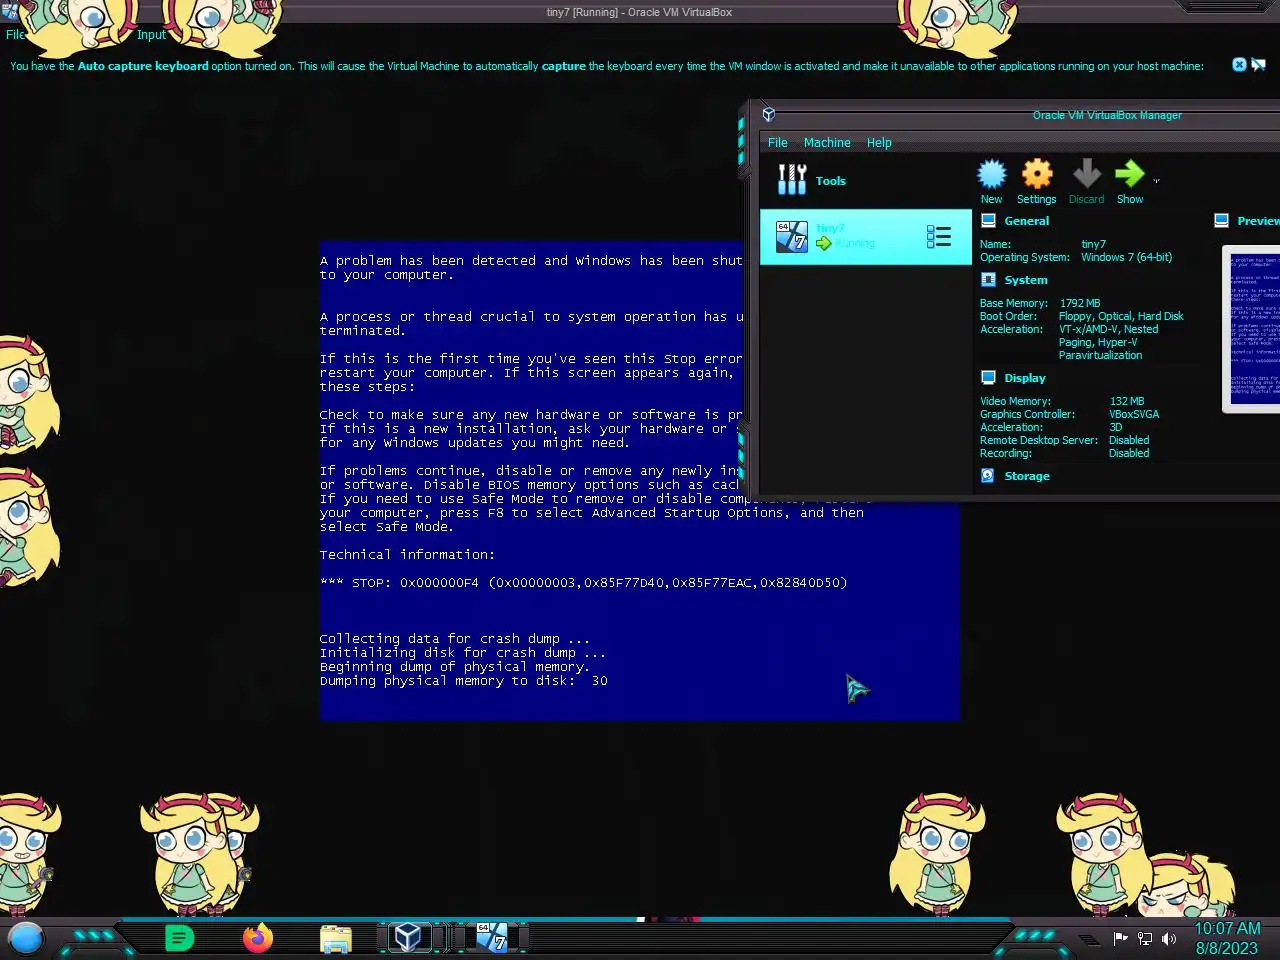
Task: Click the Display section screen icon
Action: pos(988,378)
